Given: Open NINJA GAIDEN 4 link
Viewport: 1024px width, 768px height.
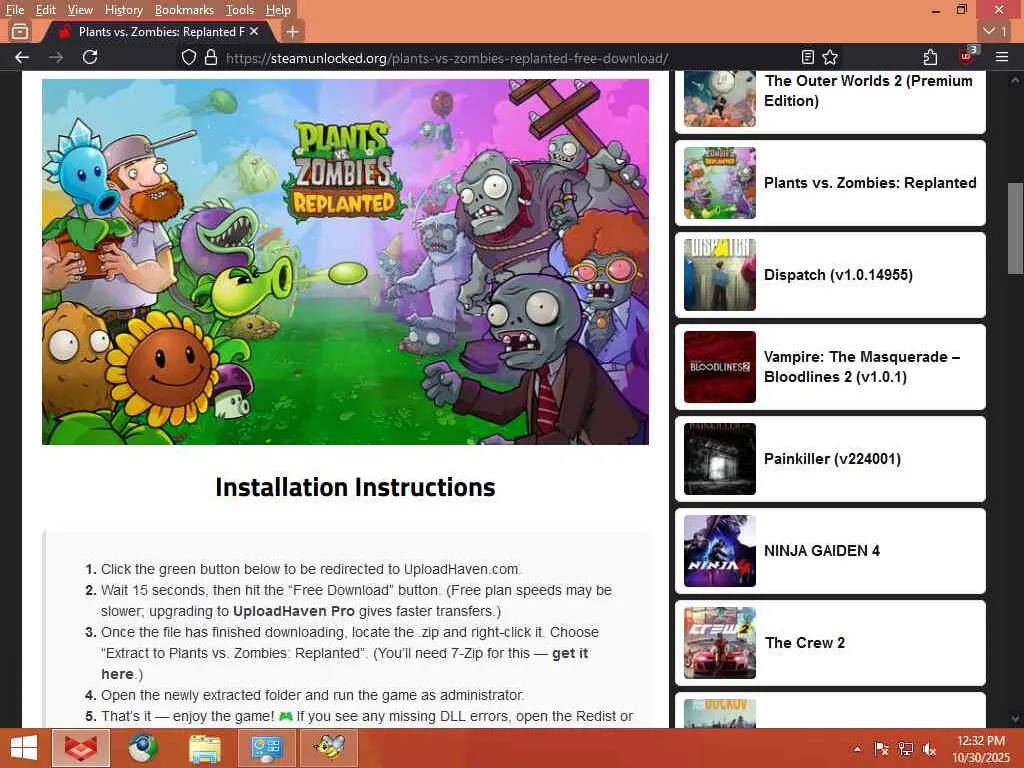Looking at the screenshot, I should tap(822, 551).
